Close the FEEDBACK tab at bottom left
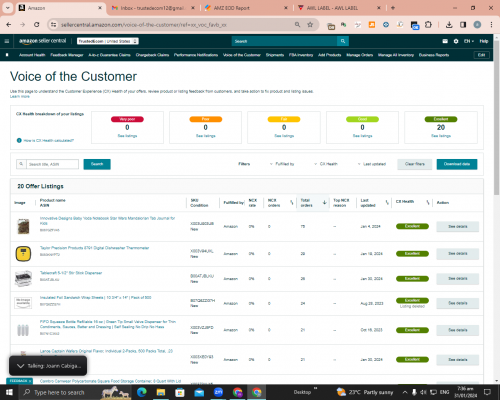This screenshot has width=500, height=400. click(x=30, y=381)
